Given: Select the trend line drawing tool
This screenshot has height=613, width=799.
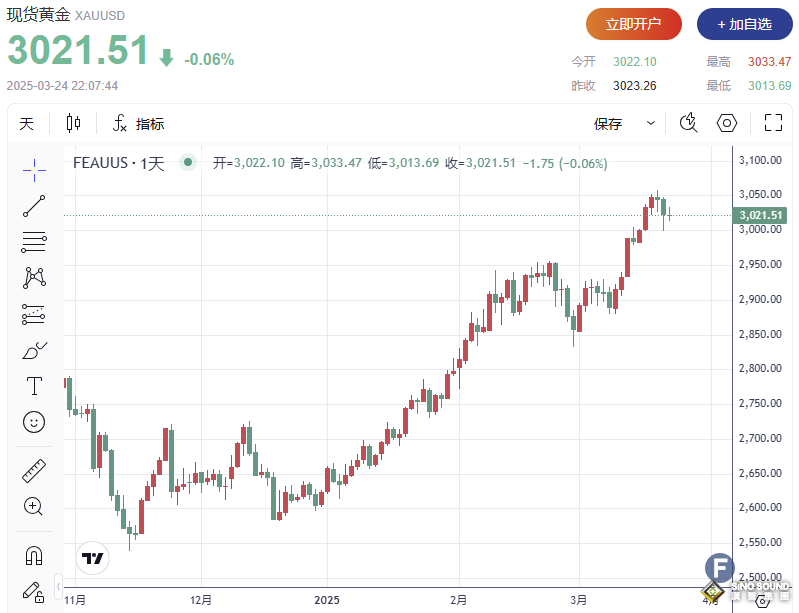Looking at the screenshot, I should [34, 206].
